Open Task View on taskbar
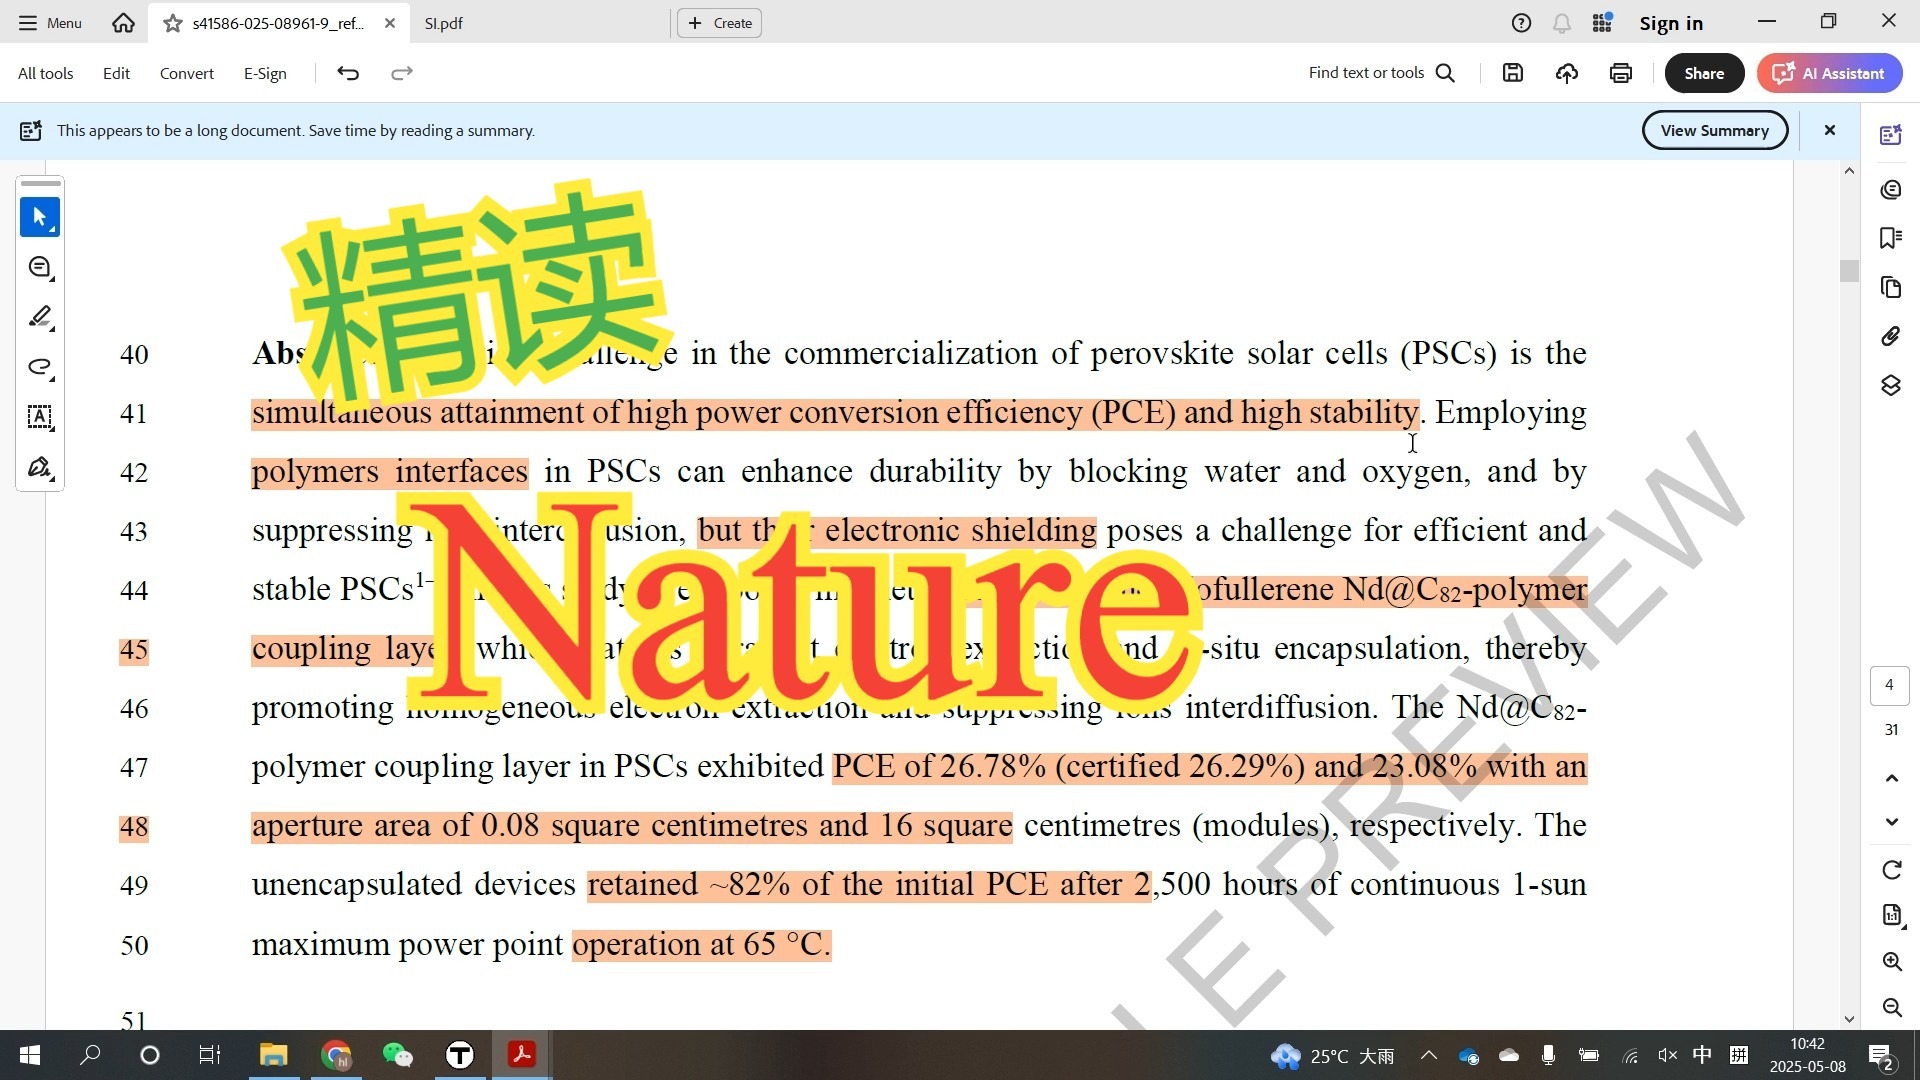This screenshot has height=1080, width=1920. coord(209,1055)
